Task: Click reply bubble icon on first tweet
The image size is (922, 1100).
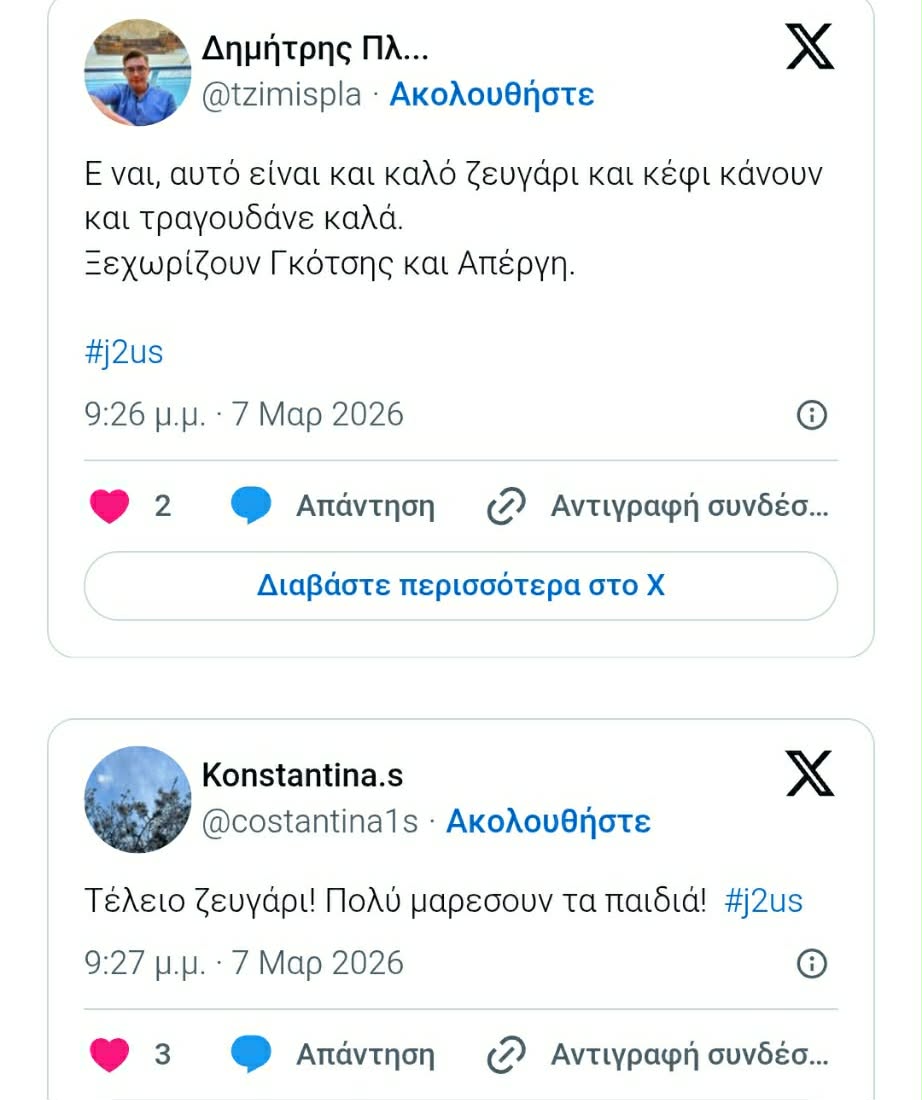Action: [x=251, y=506]
